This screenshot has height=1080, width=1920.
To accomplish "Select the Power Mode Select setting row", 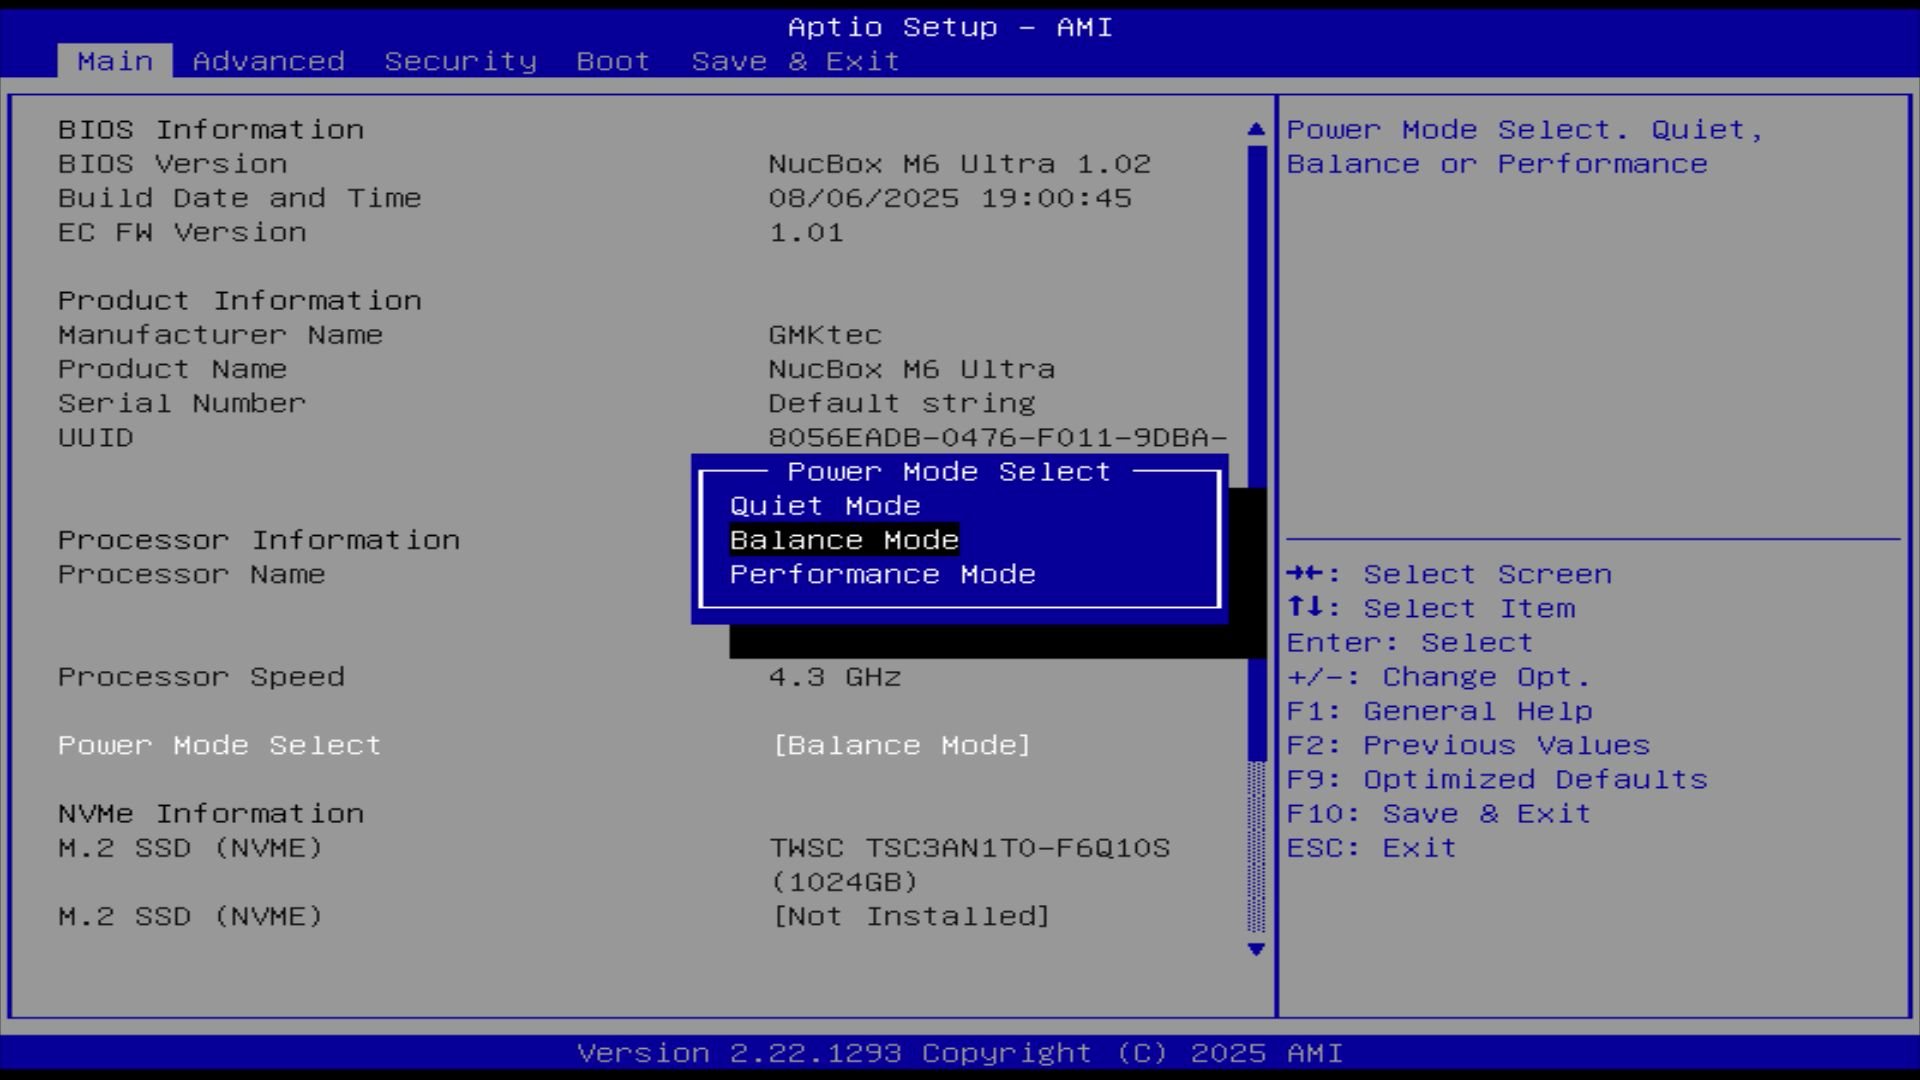I will pos(219,745).
